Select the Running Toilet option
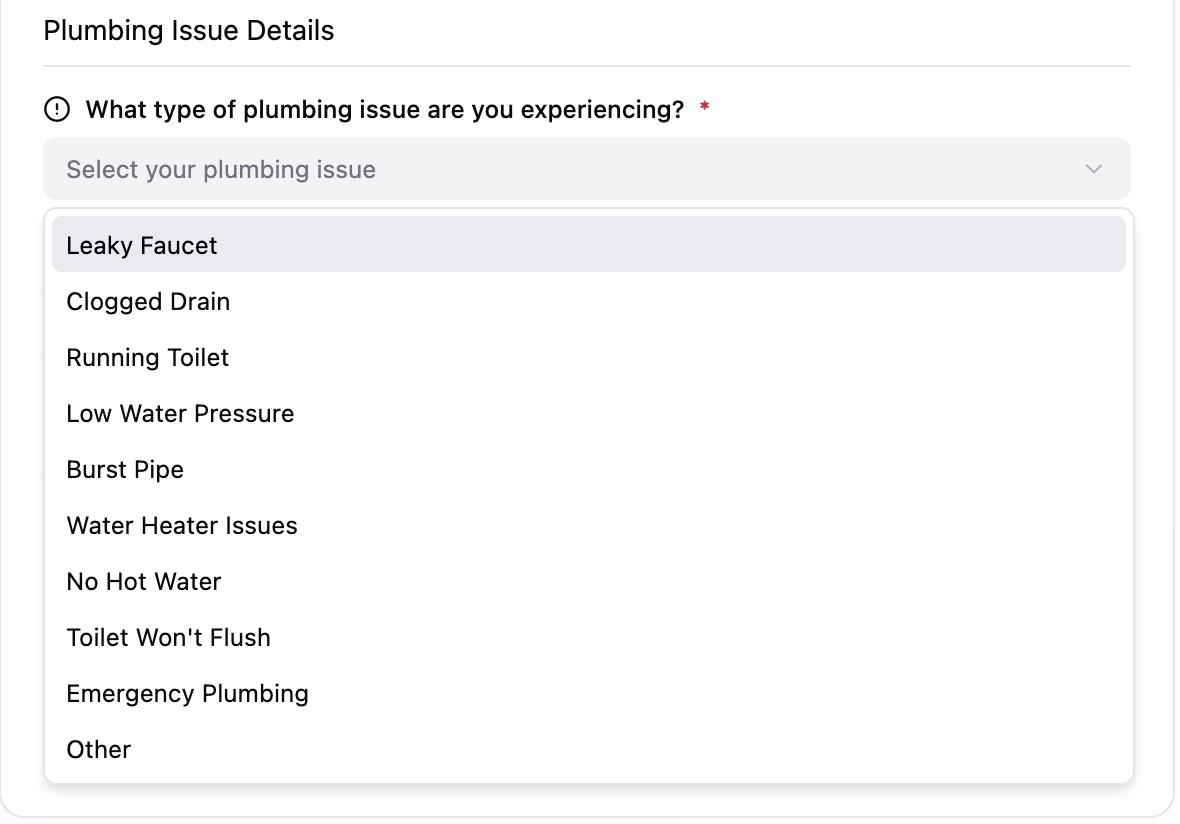Screen dimensions: 1180x824 coord(147,357)
